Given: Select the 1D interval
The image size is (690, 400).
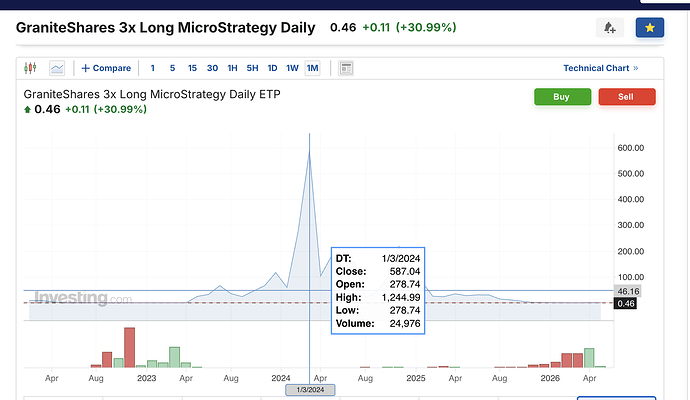Looking at the screenshot, I should (x=272, y=68).
